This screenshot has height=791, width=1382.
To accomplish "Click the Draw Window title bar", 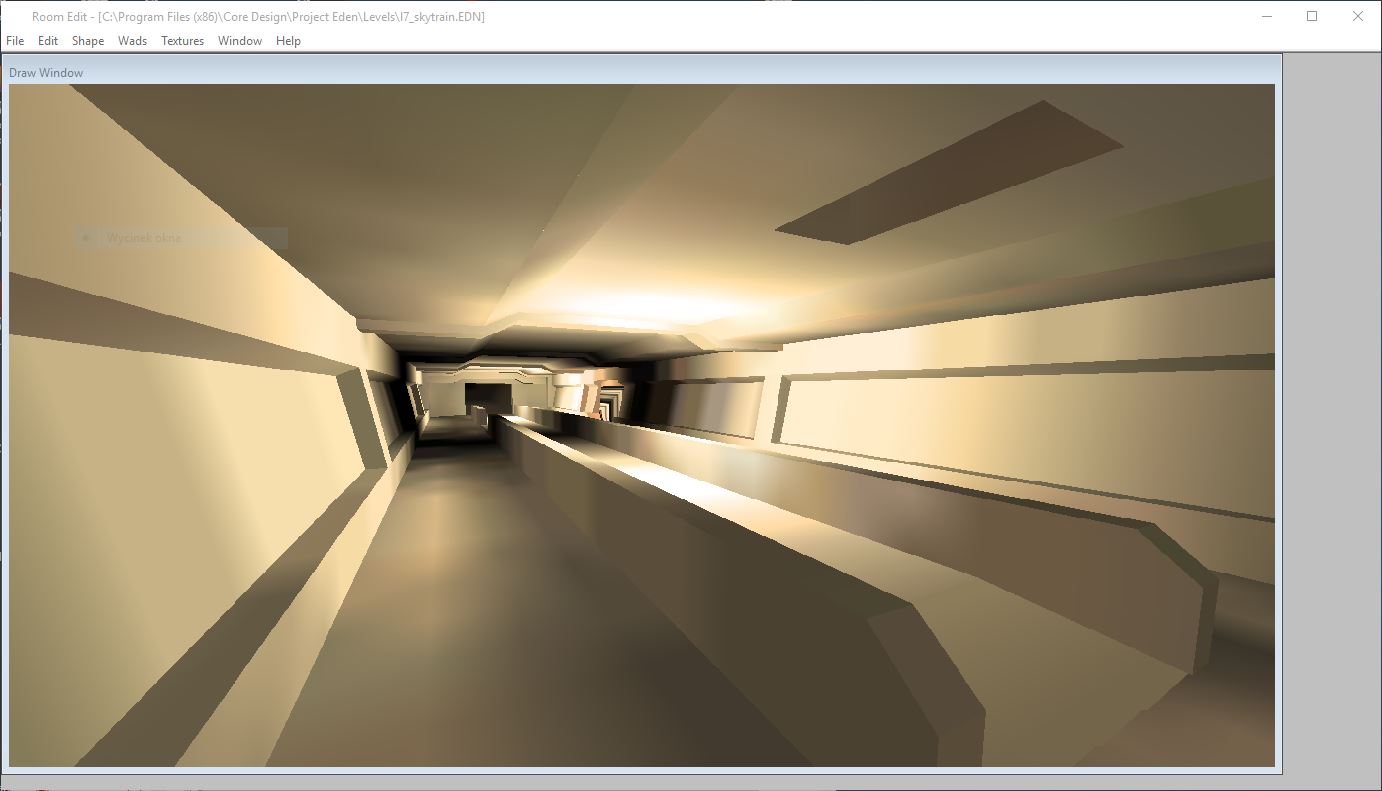I will click(642, 72).
